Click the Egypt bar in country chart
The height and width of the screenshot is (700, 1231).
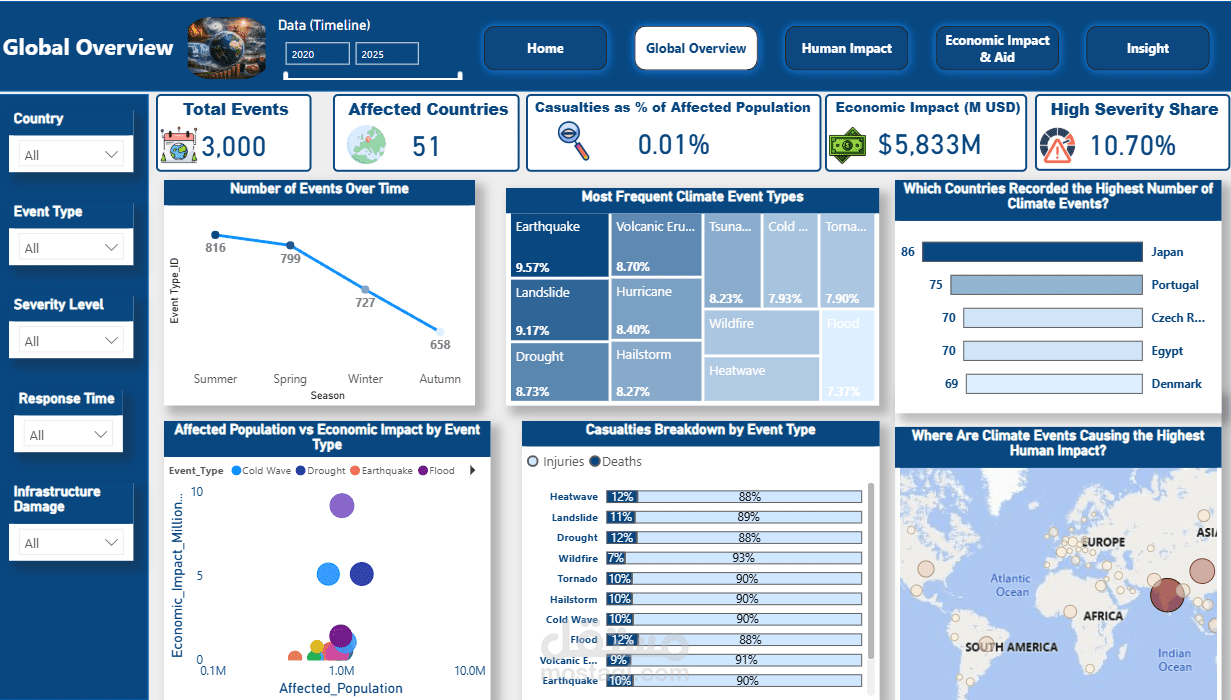click(x=1054, y=351)
